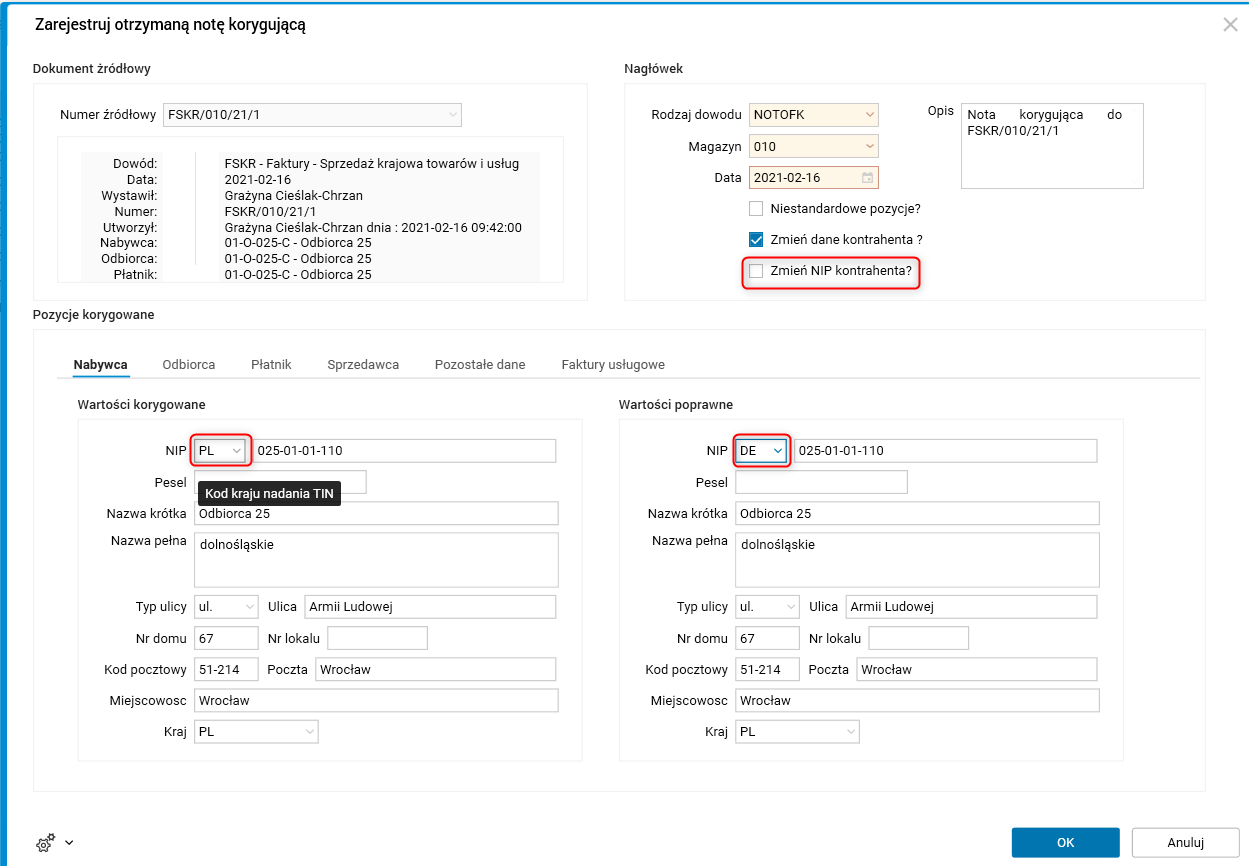Expand the settings gear dropdown arrow
The image size is (1249, 866).
(69, 843)
